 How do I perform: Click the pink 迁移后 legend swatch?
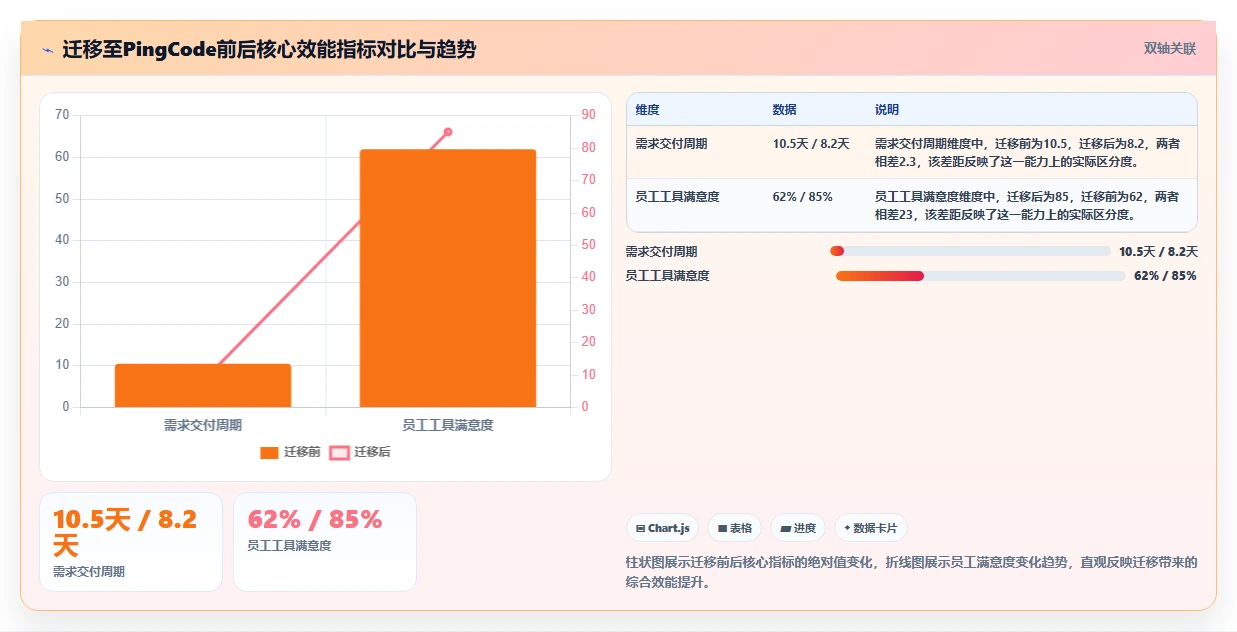point(339,453)
